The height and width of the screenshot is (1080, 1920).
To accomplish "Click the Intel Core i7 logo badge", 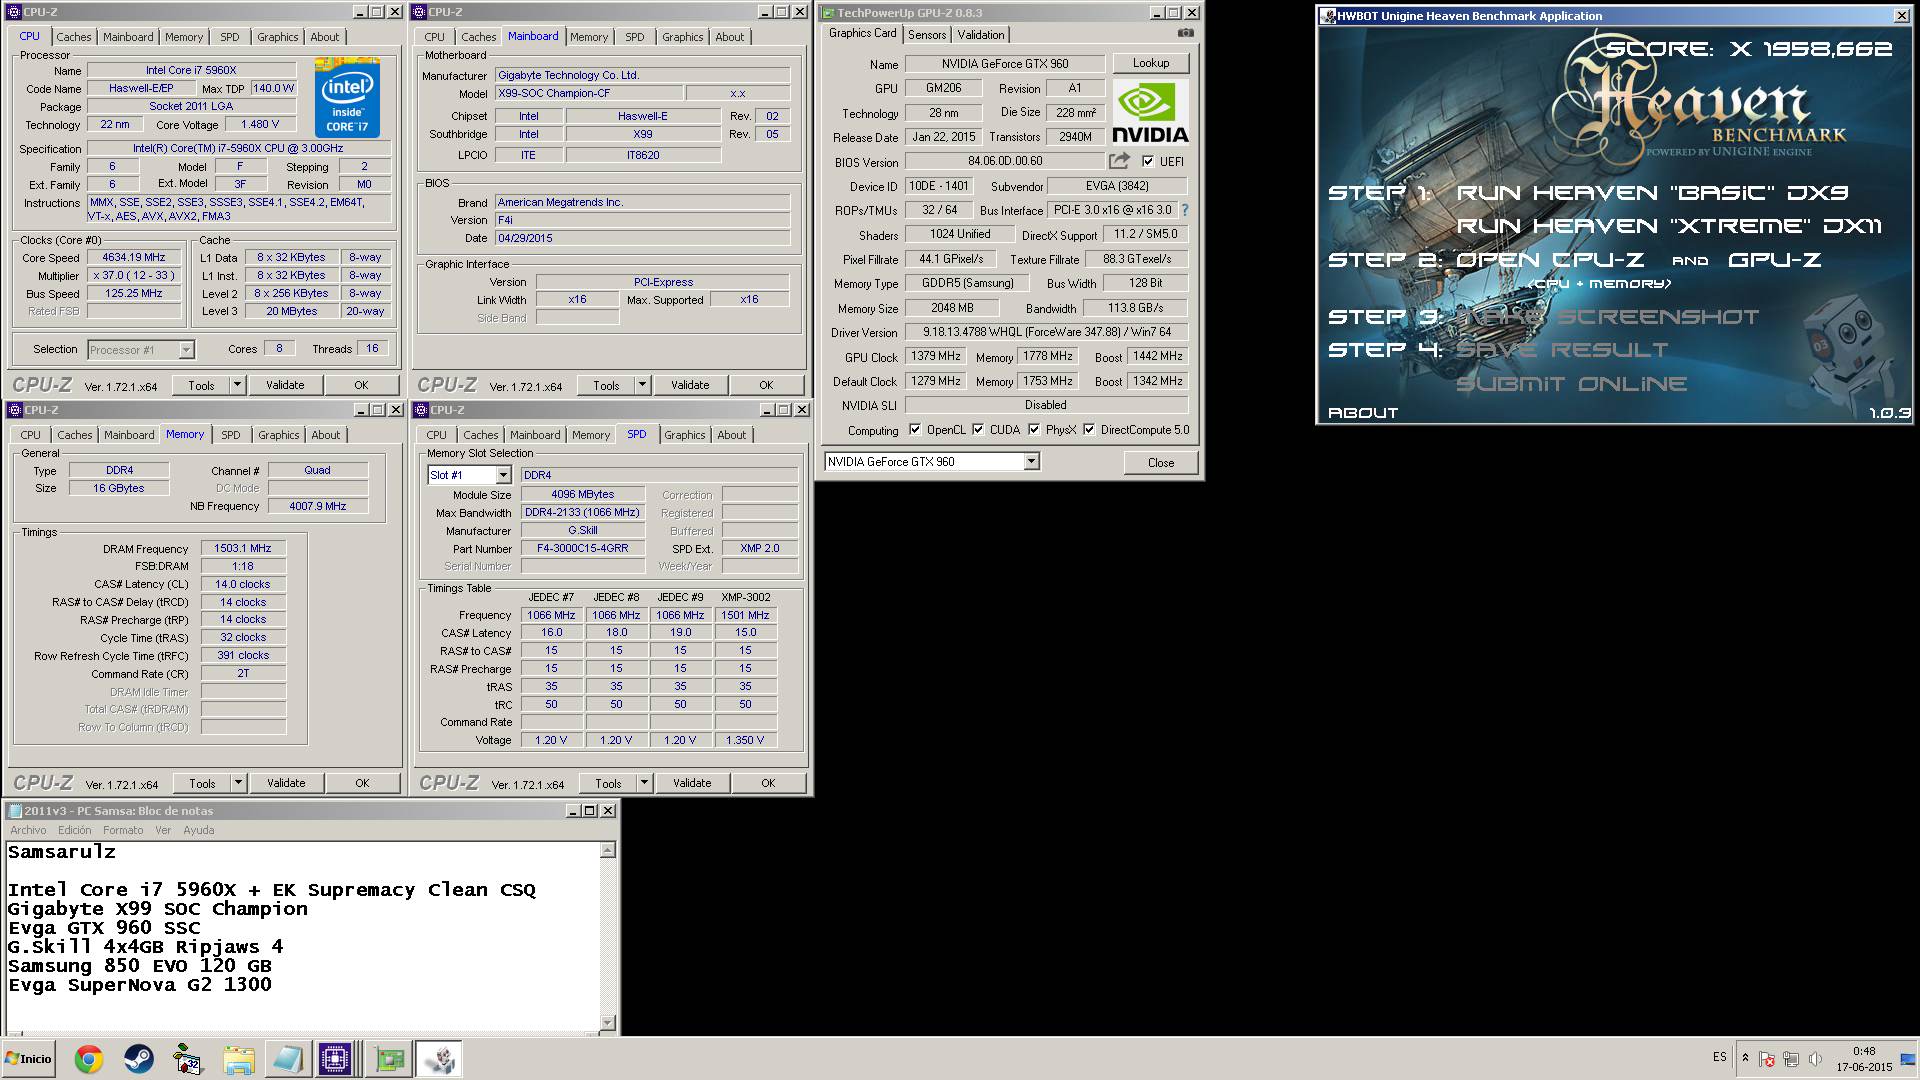I will (347, 97).
